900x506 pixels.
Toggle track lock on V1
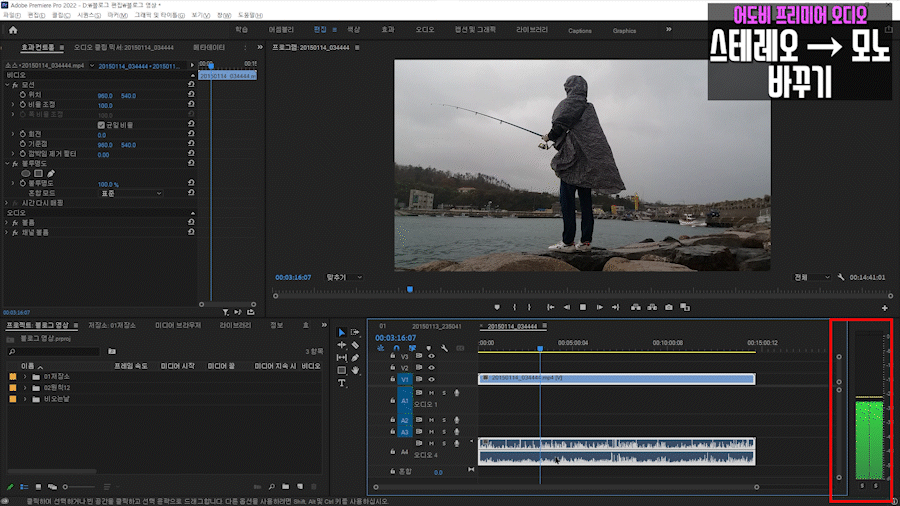tap(393, 379)
